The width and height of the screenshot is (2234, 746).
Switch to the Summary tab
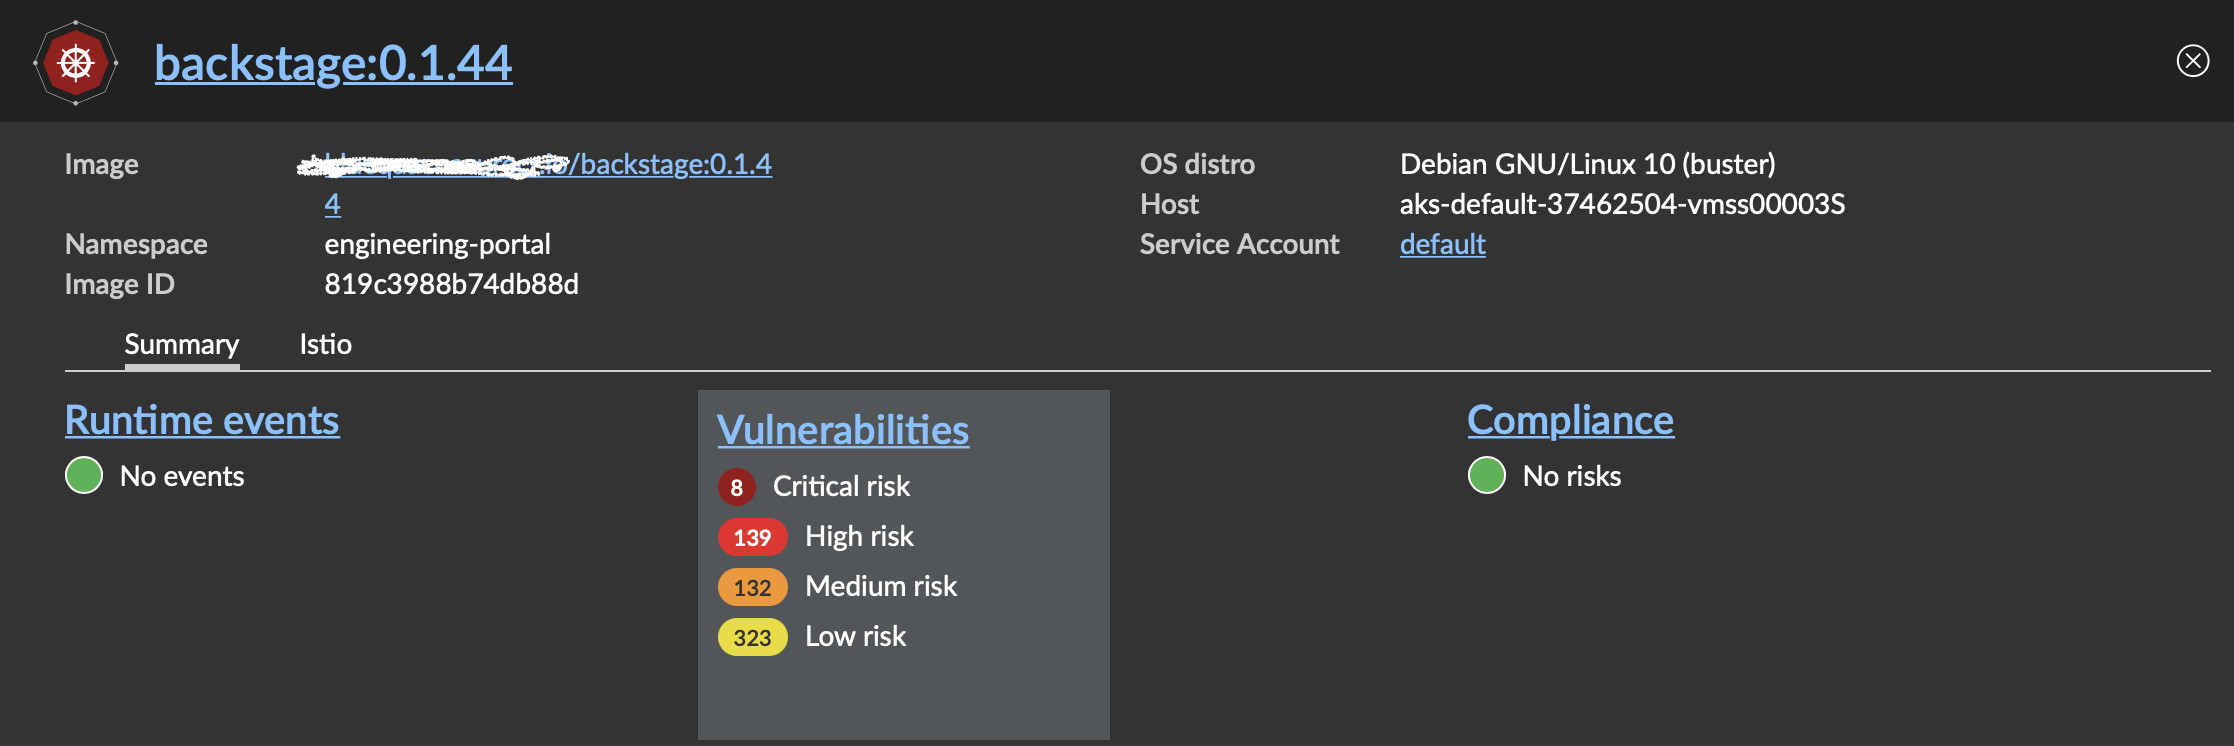click(181, 344)
